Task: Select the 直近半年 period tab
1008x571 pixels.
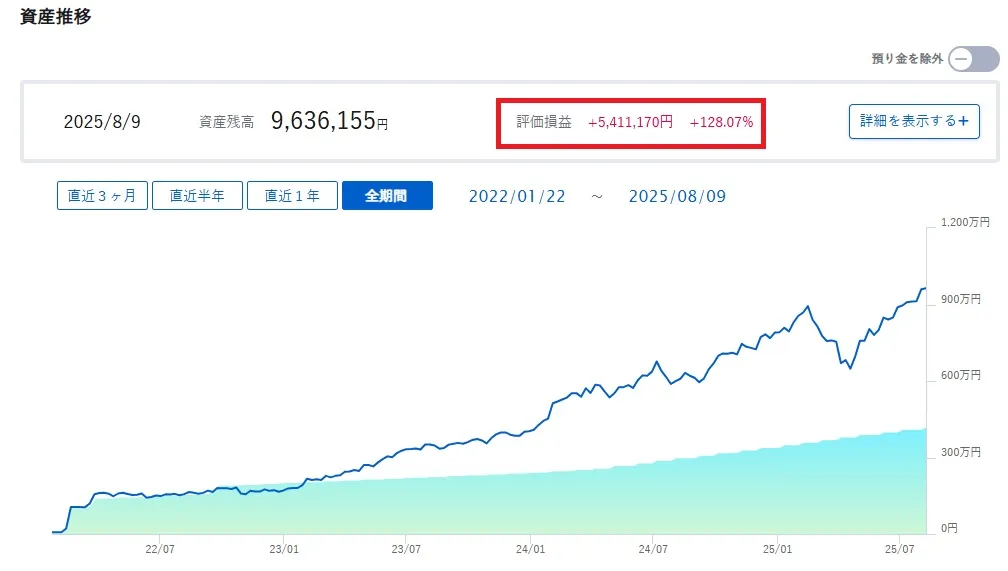Action: (x=197, y=195)
